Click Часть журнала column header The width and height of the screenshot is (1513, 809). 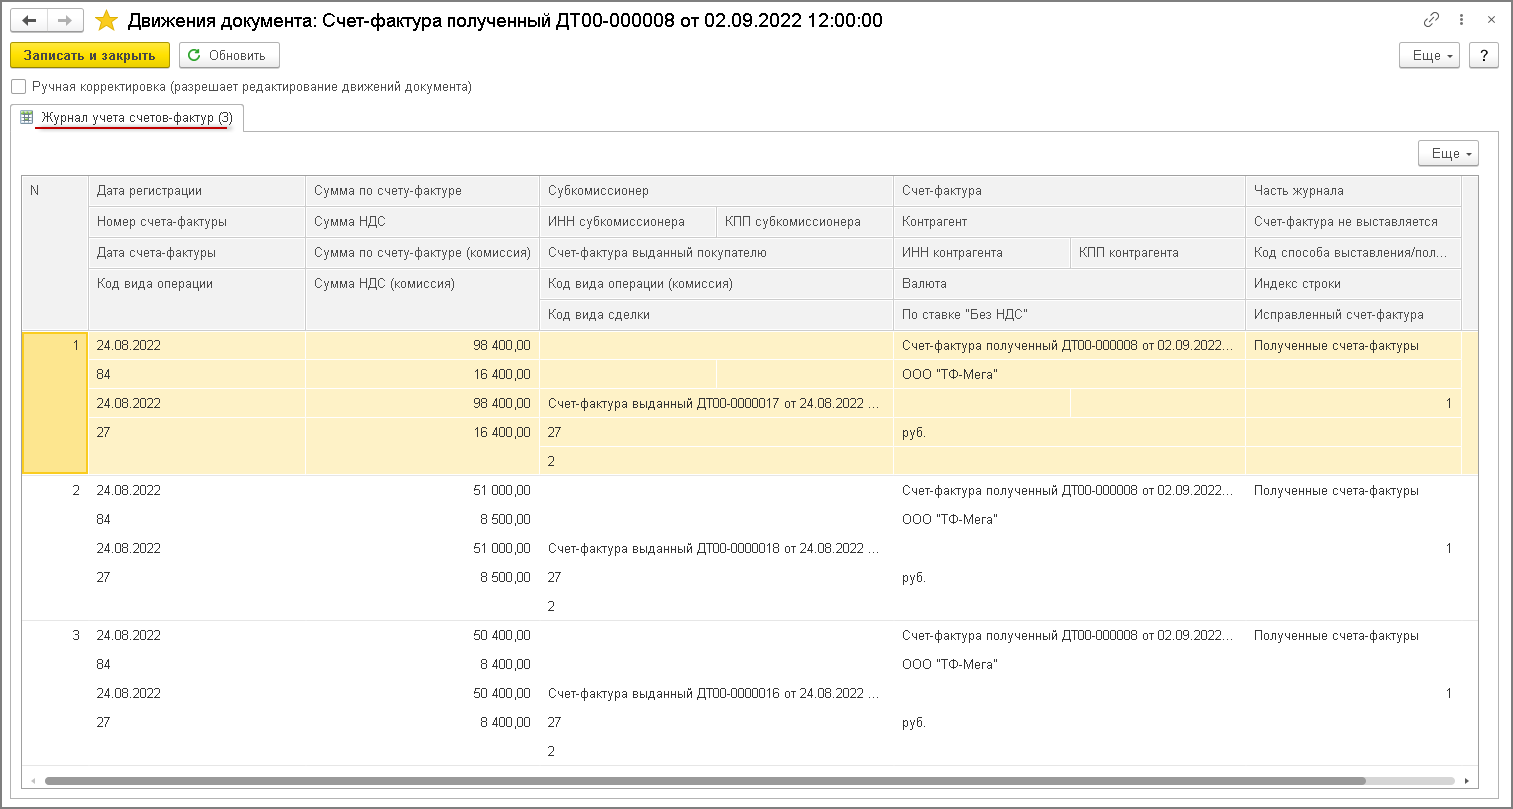1353,191
